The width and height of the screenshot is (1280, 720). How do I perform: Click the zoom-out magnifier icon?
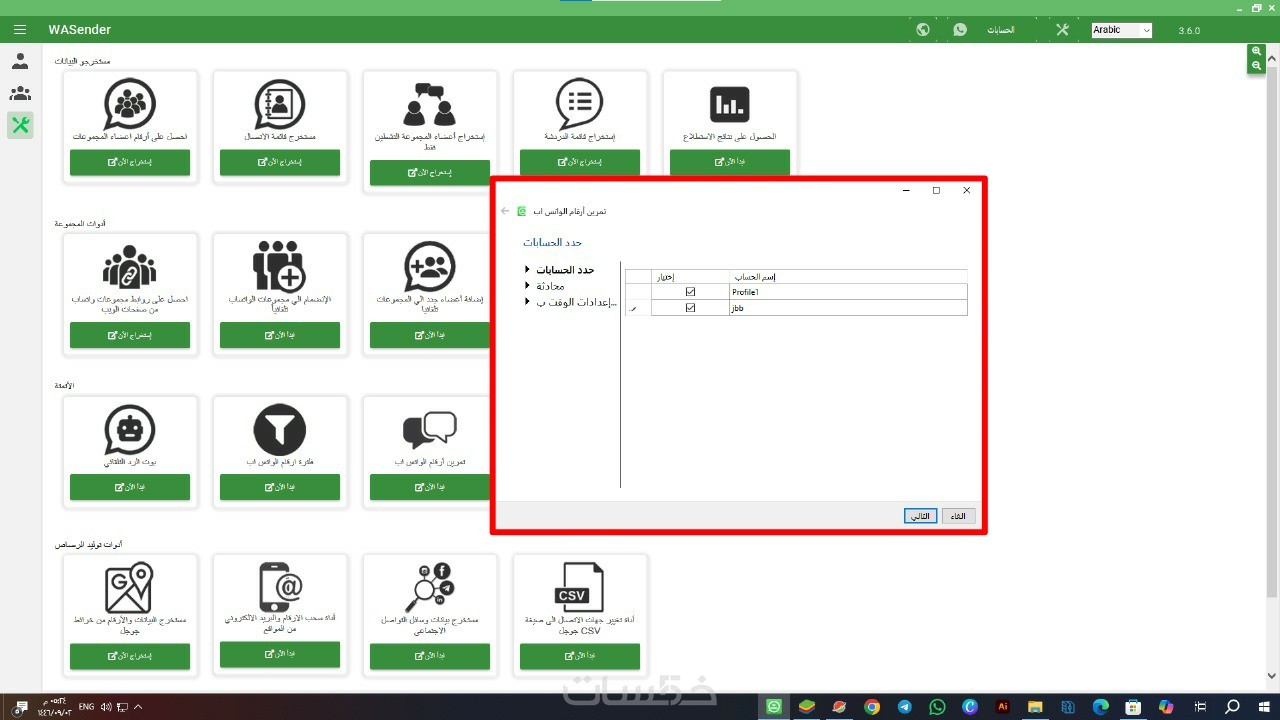pos(1256,66)
